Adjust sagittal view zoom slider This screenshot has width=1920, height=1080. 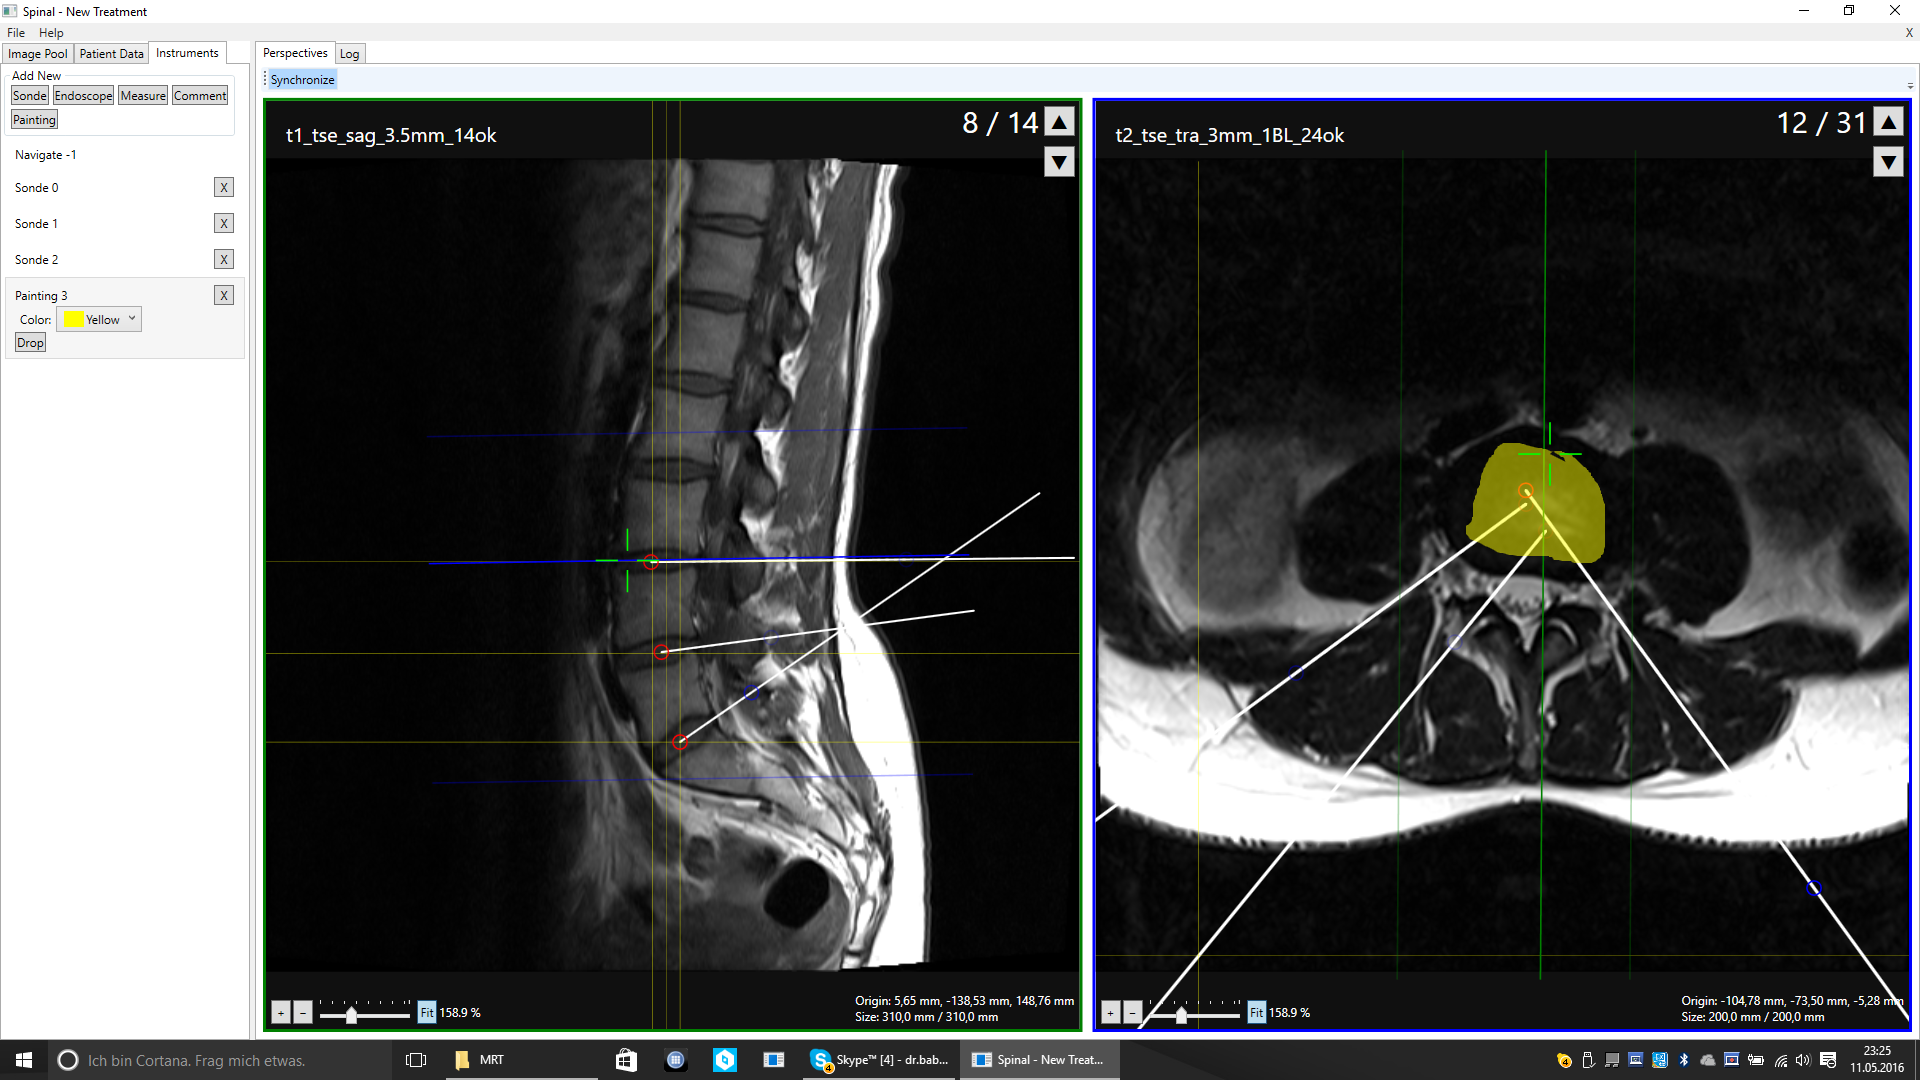(x=351, y=1016)
